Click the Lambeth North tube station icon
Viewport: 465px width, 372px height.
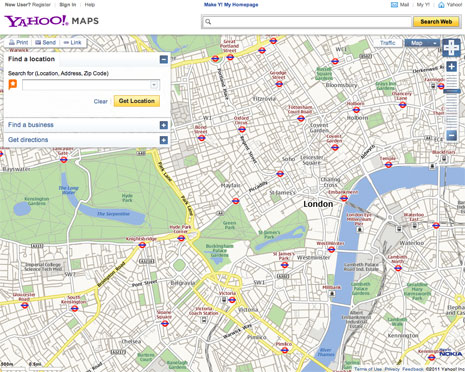(398, 268)
